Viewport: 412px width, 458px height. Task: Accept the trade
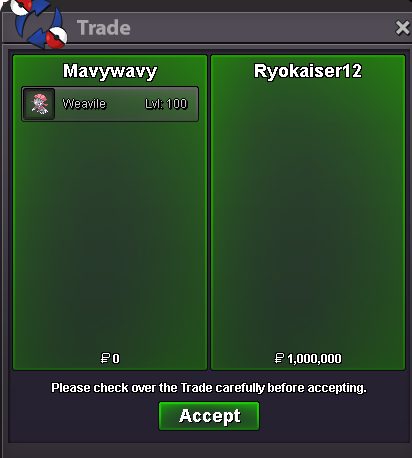click(209, 416)
